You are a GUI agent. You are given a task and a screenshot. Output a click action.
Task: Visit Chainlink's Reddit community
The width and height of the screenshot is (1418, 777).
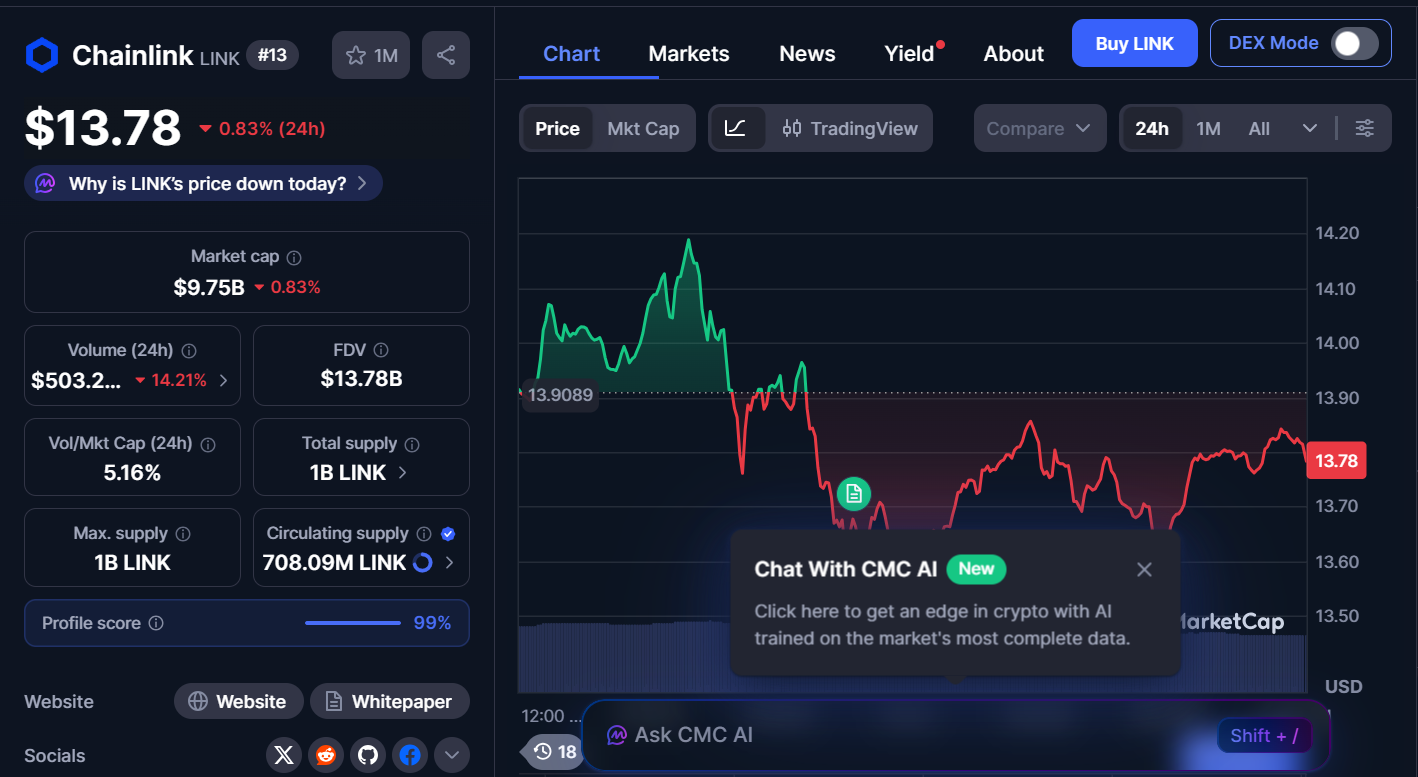click(325, 755)
